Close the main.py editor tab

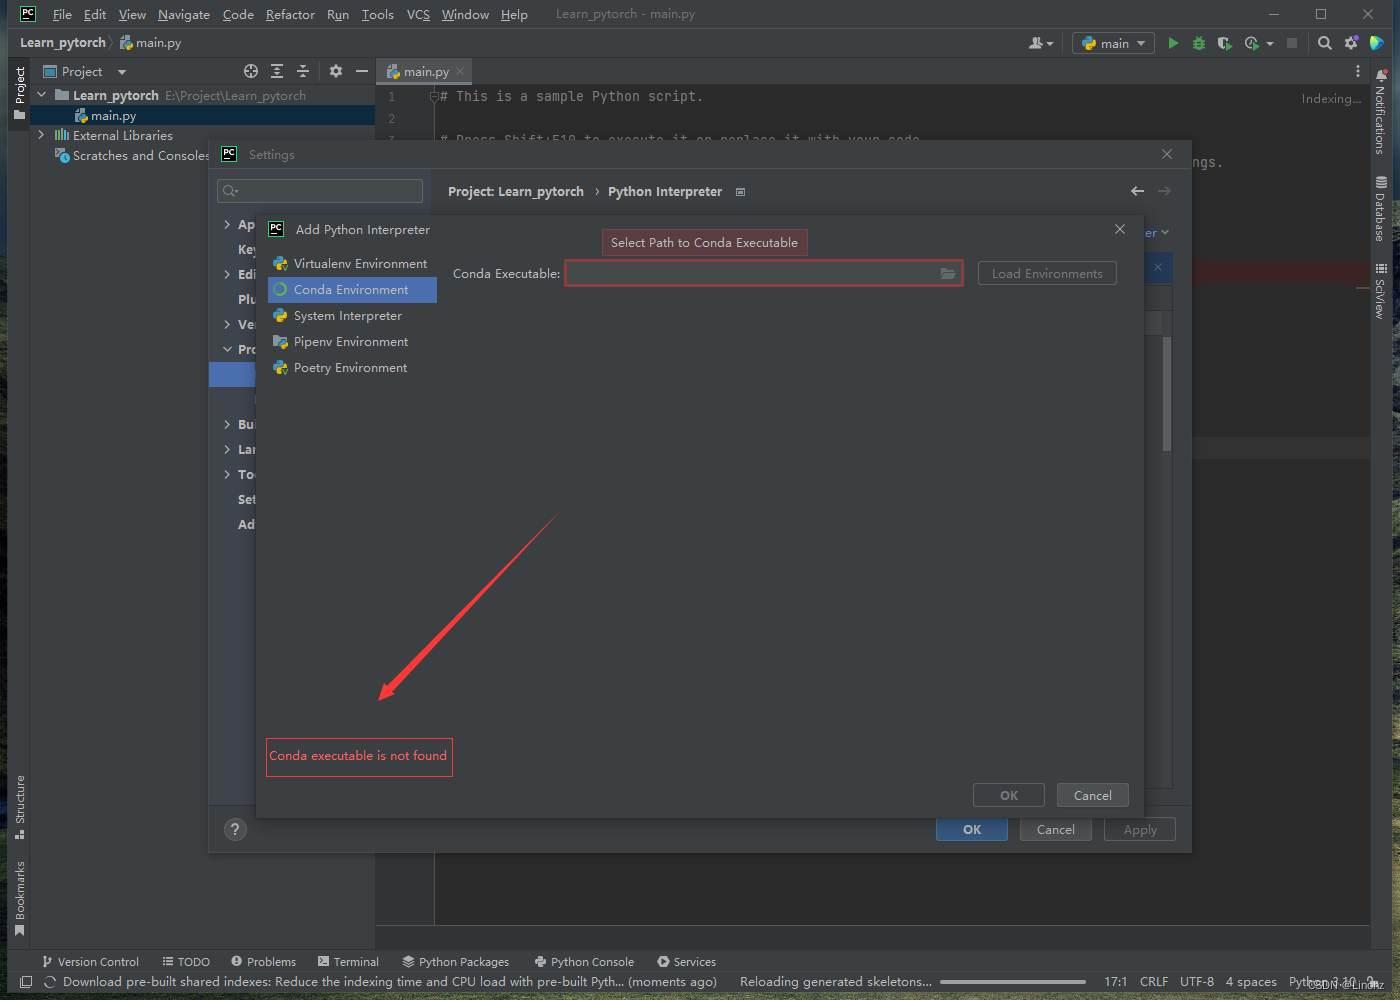coord(460,71)
